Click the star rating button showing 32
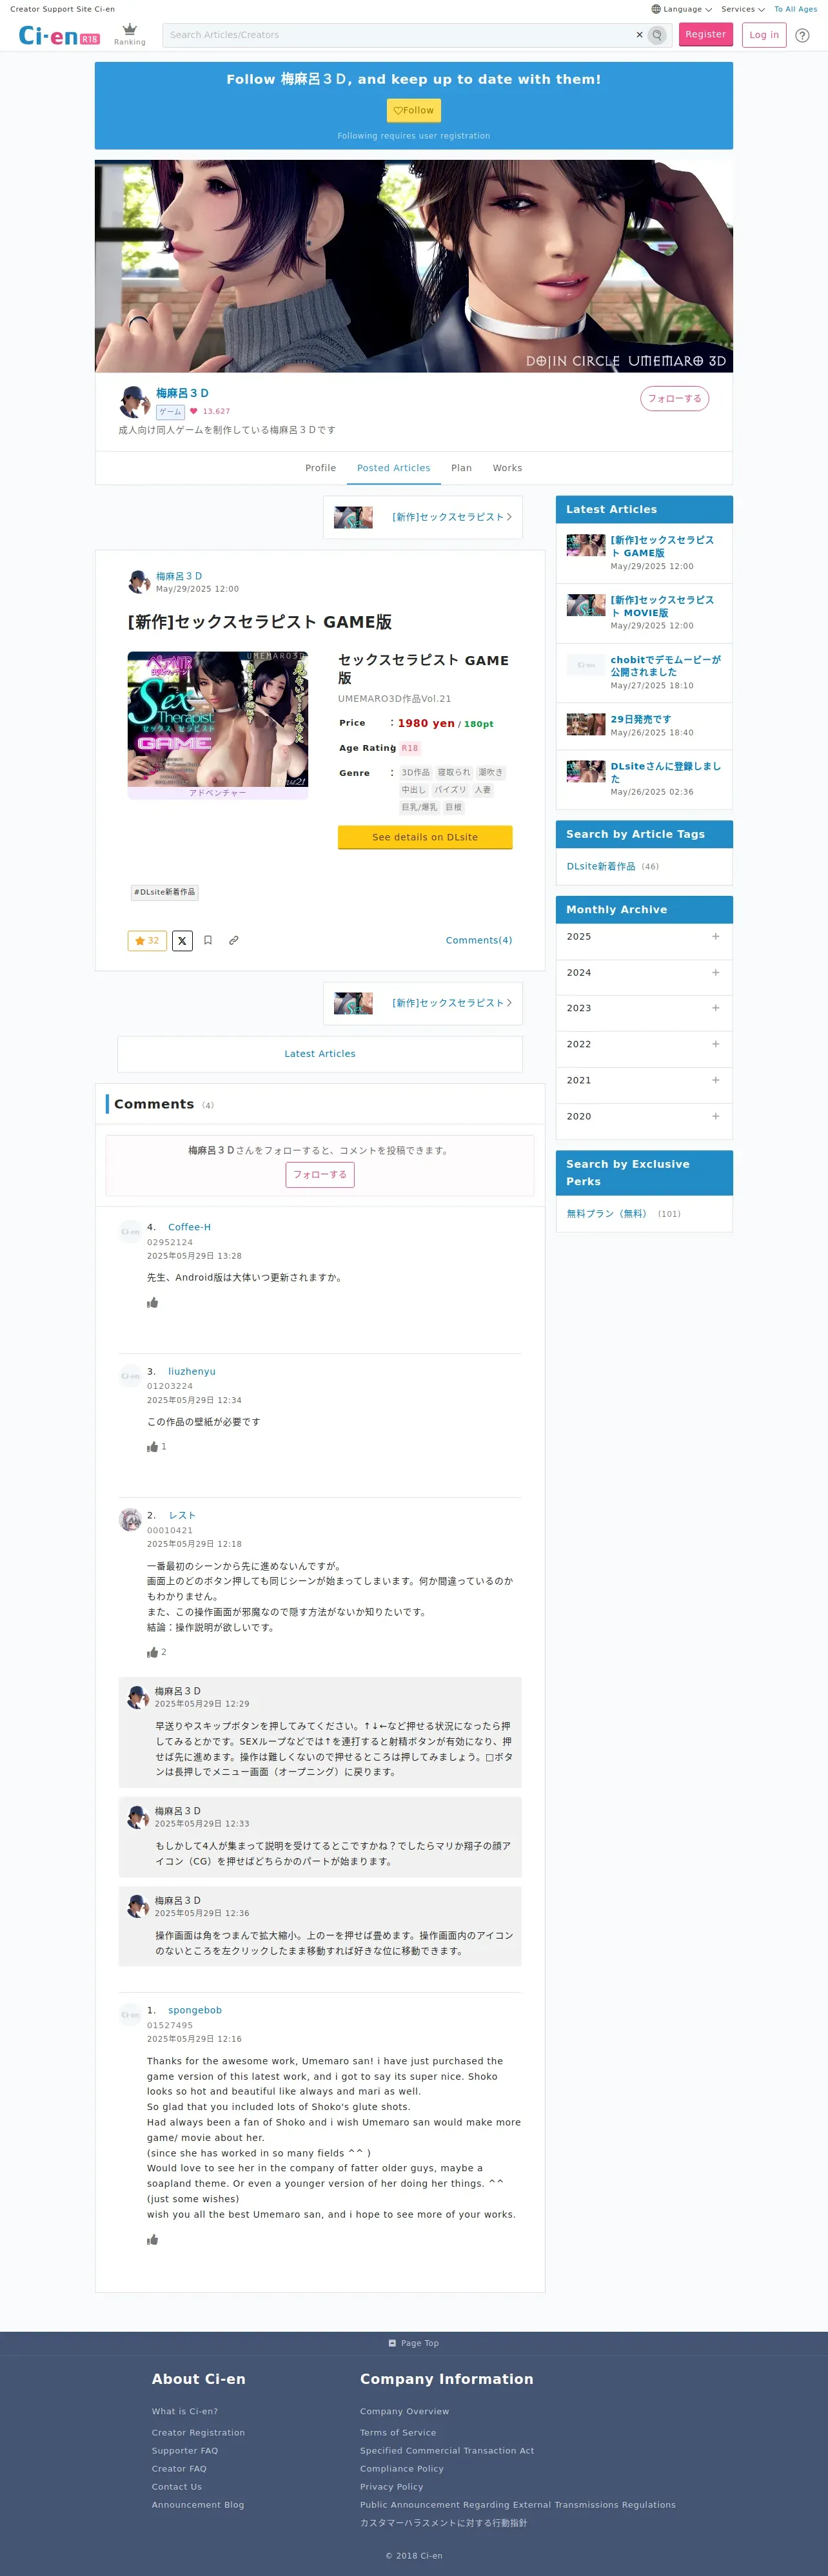This screenshot has width=828, height=2576. 147,940
